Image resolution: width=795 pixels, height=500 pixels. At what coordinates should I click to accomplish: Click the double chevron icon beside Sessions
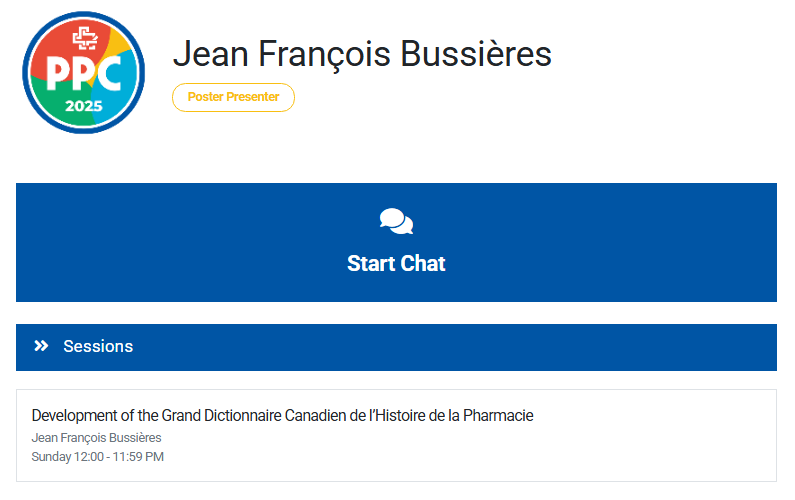[x=41, y=346]
